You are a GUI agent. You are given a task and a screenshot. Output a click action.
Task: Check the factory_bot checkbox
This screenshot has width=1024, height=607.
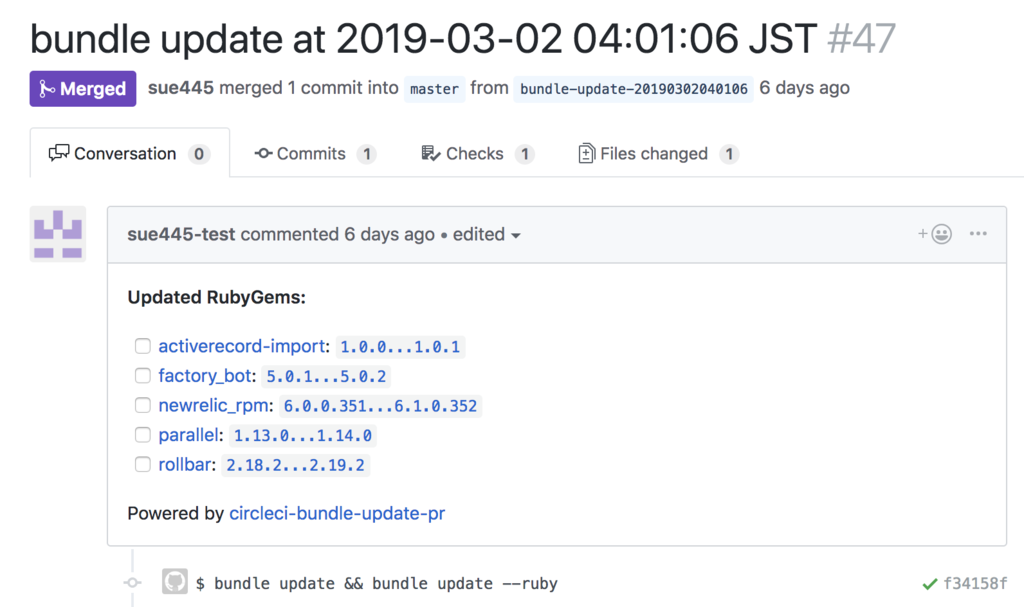142,376
